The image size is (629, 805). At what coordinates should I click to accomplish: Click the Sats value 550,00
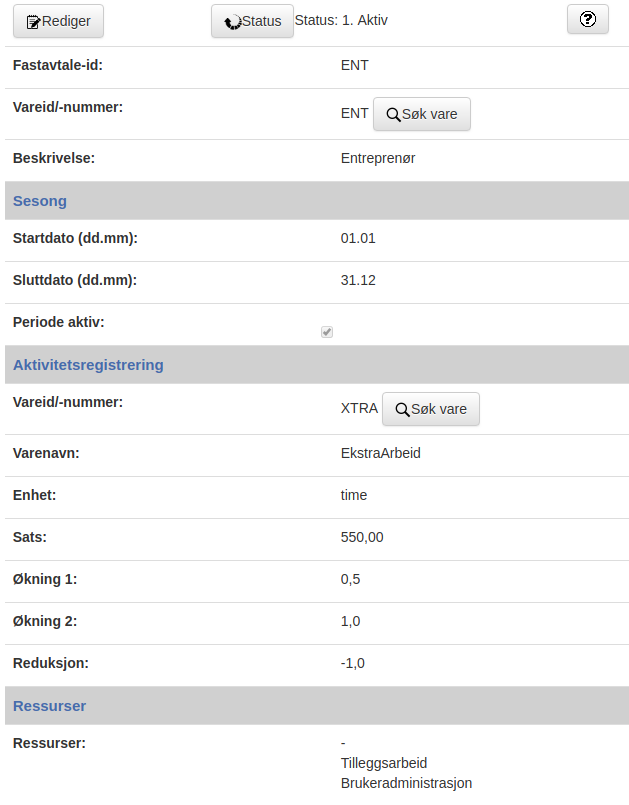coord(362,537)
